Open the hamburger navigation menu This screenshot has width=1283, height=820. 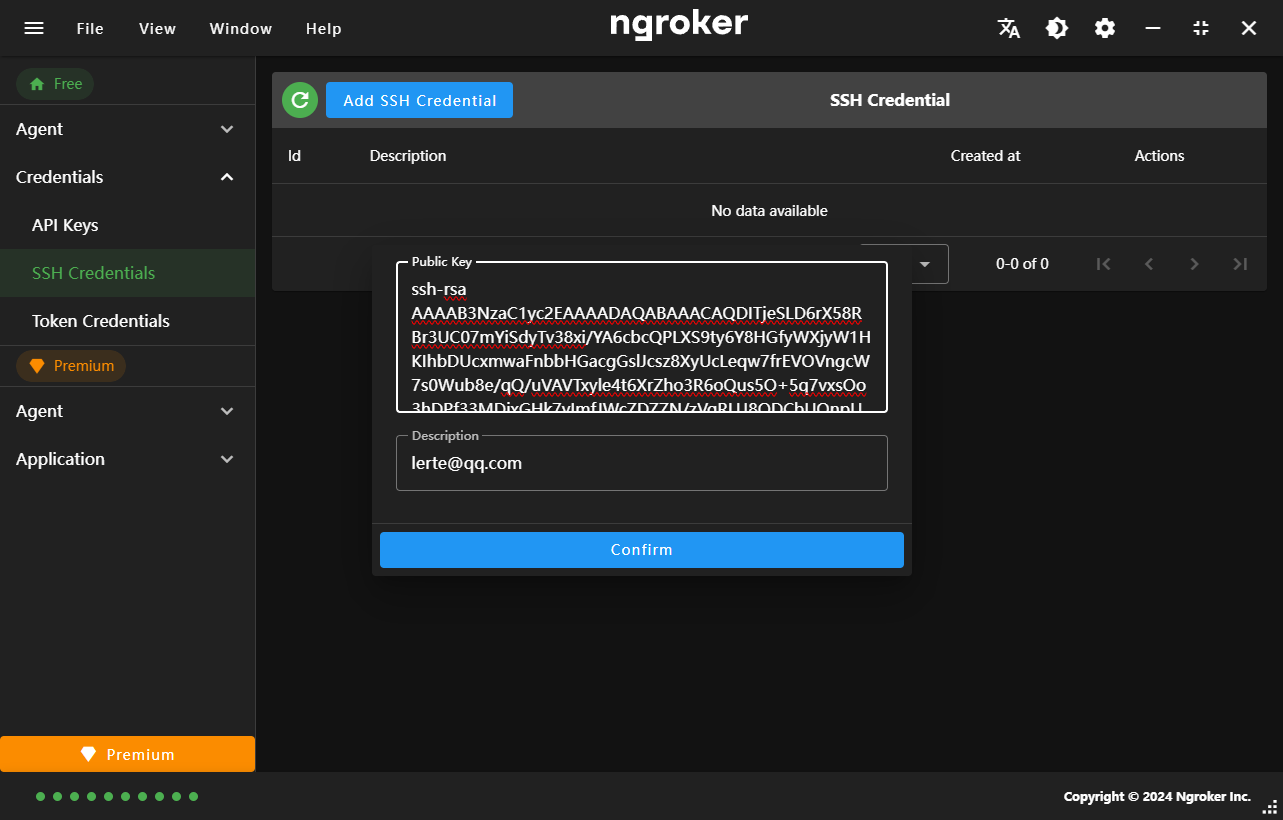34,28
